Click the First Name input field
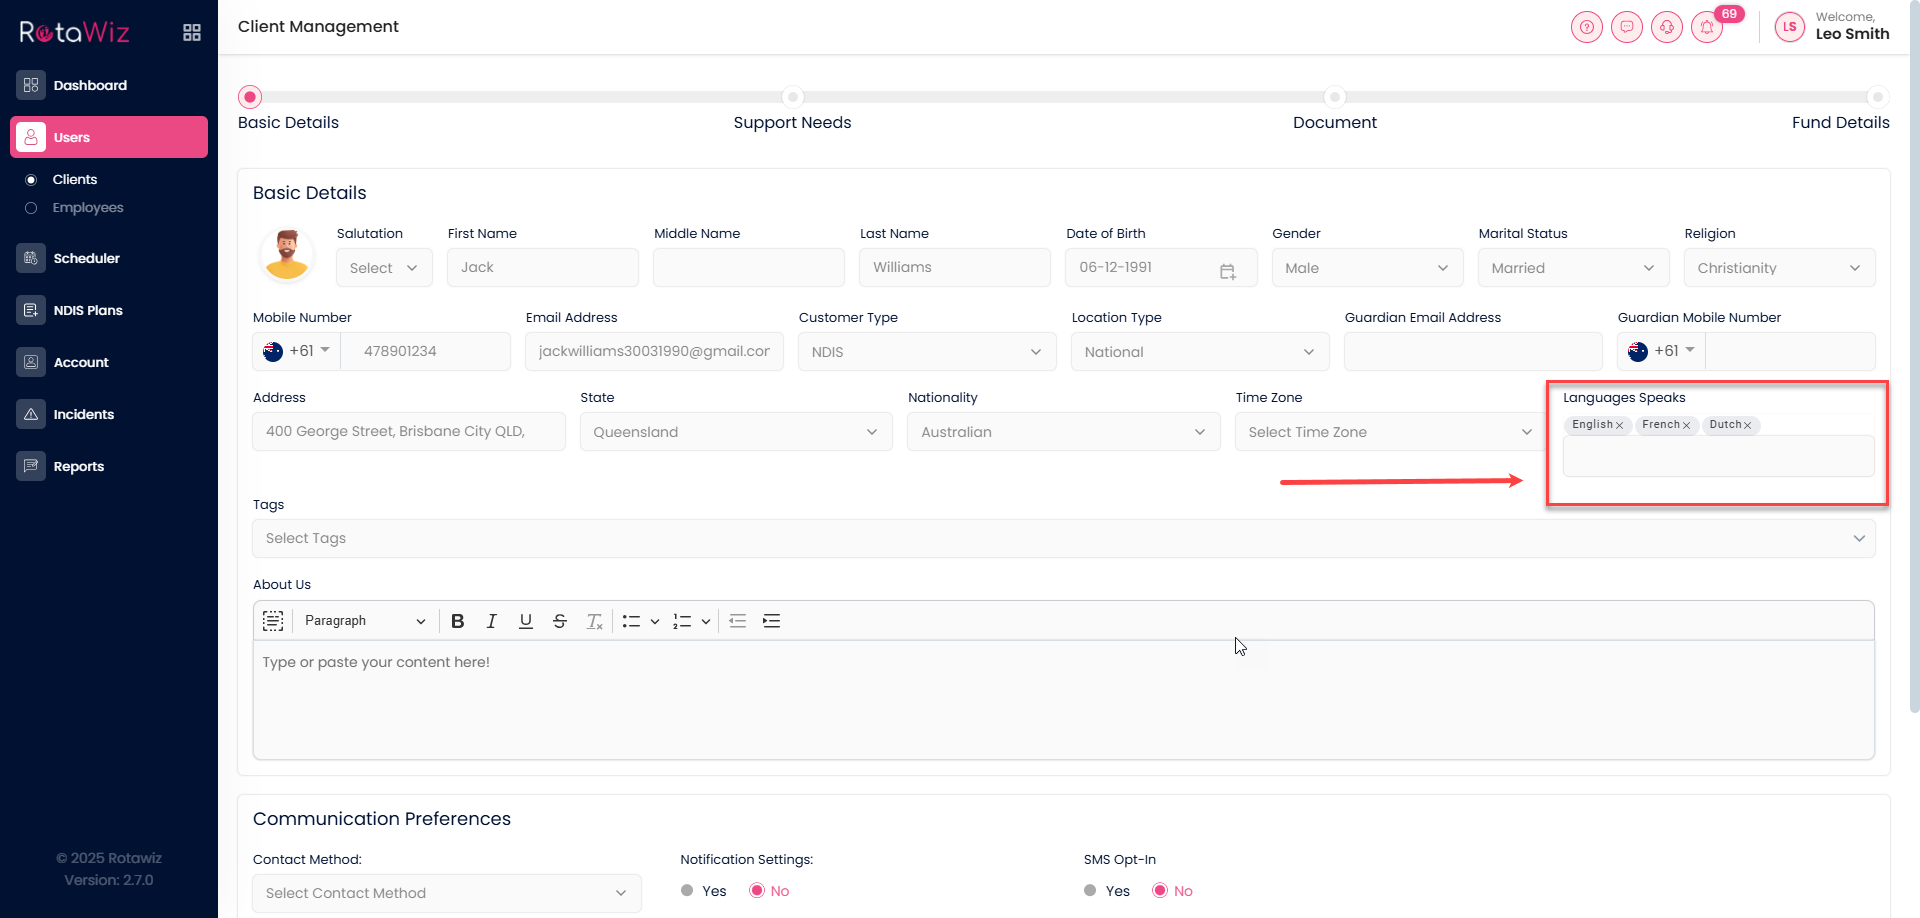1920x918 pixels. click(542, 268)
